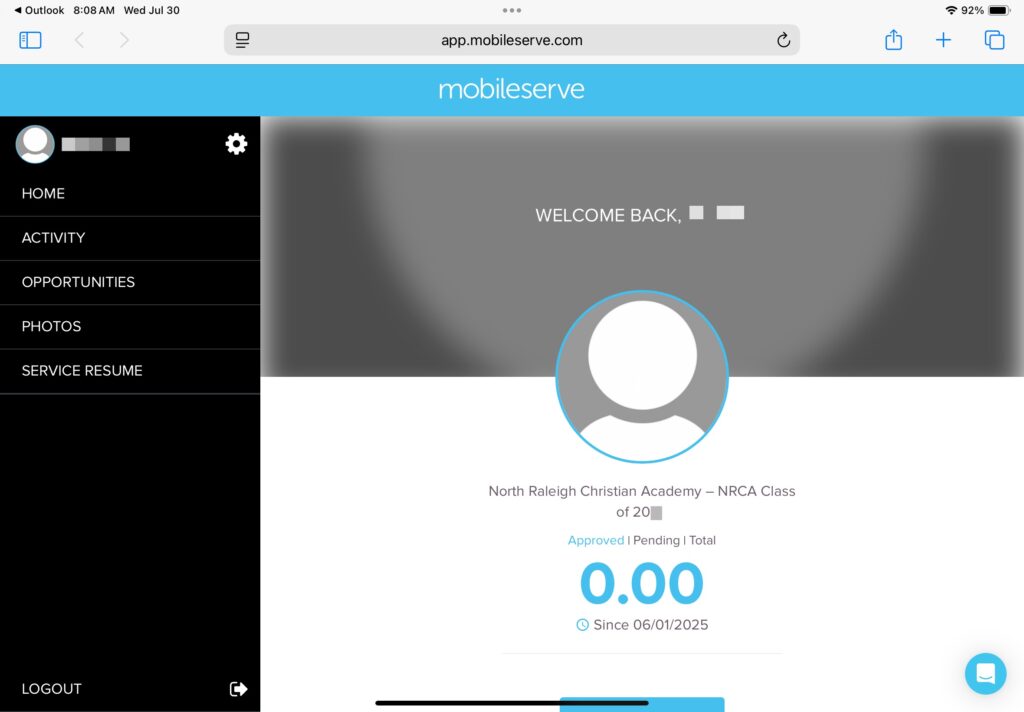1024x712 pixels.
Task: Reload the page with refresh icon
Action: tap(784, 40)
